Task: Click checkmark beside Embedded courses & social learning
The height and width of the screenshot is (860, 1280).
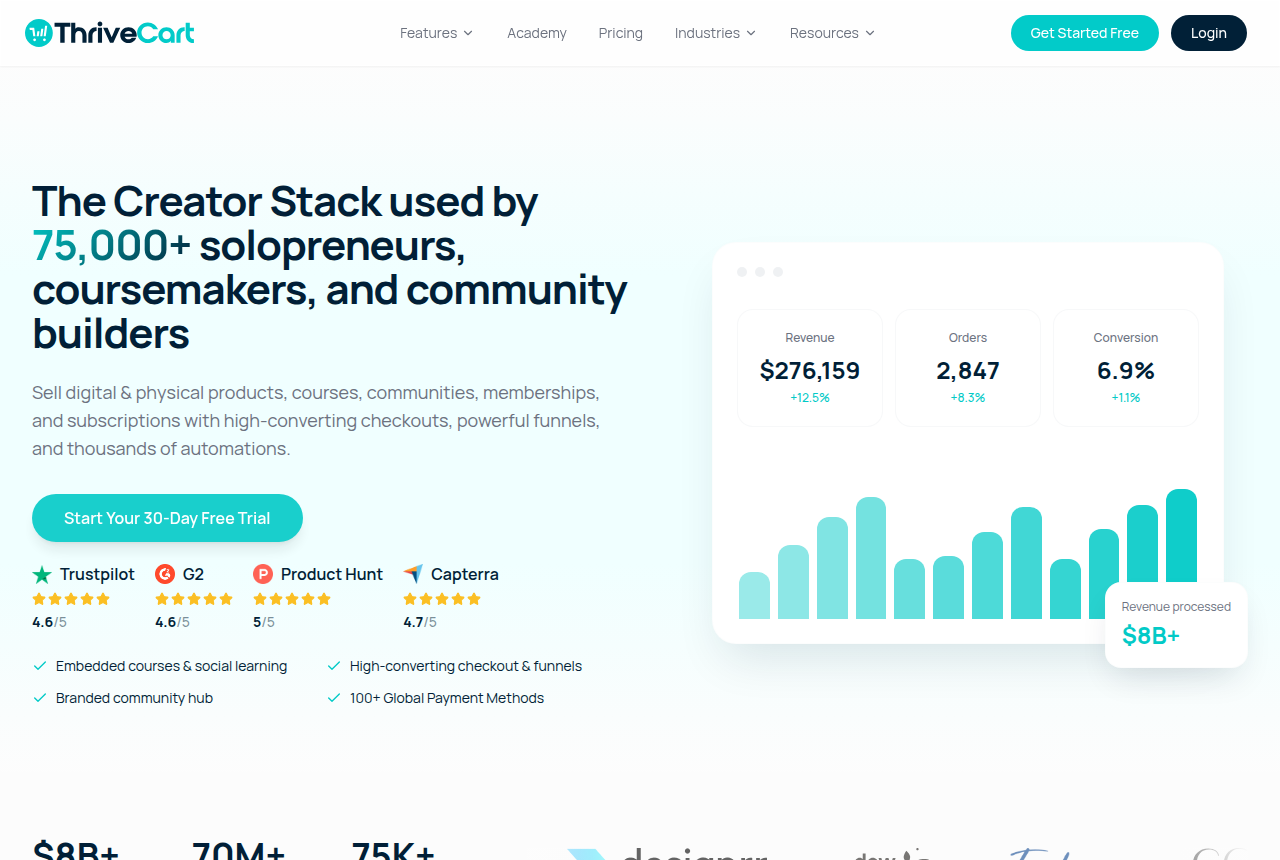Action: (40, 666)
